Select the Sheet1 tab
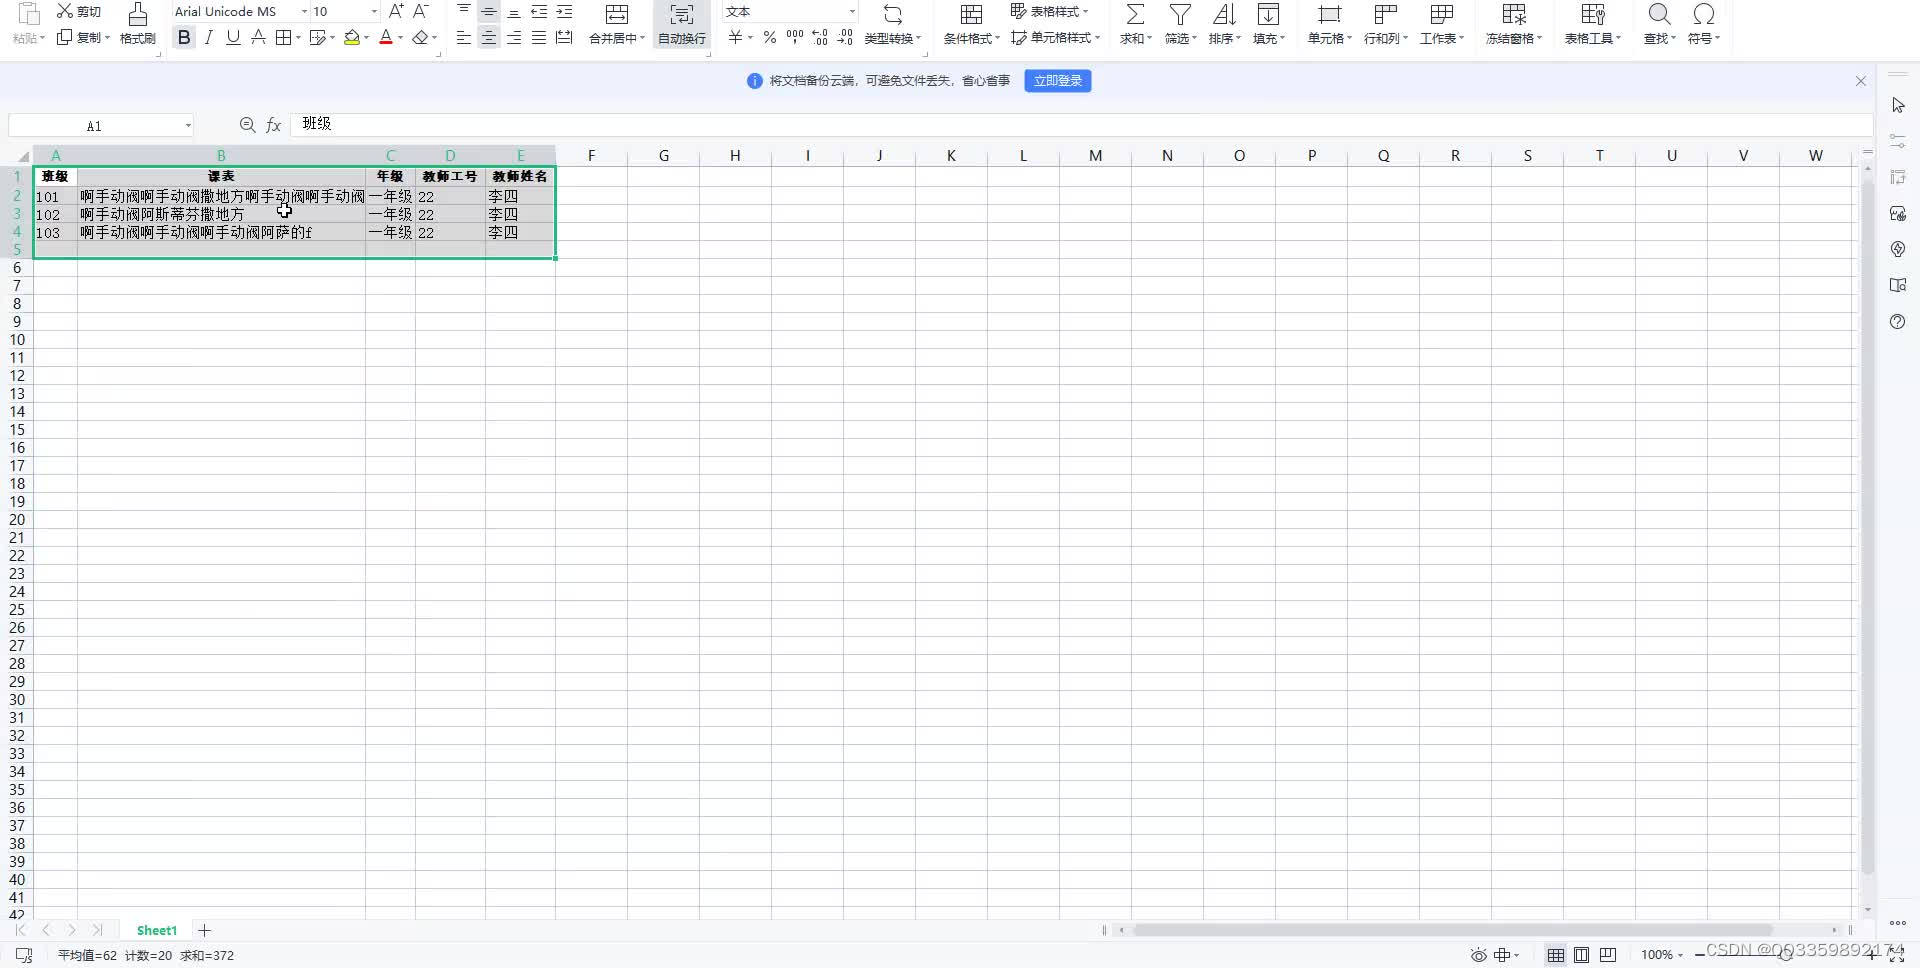Image resolution: width=1920 pixels, height=968 pixels. pos(157,930)
